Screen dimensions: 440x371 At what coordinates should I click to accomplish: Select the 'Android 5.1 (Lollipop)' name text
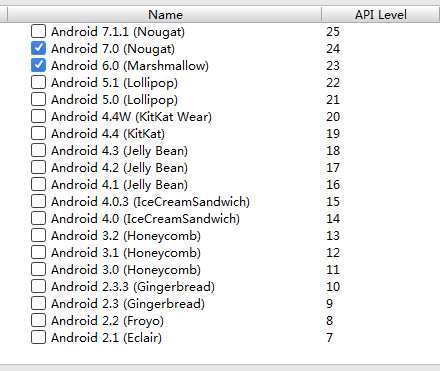point(114,83)
